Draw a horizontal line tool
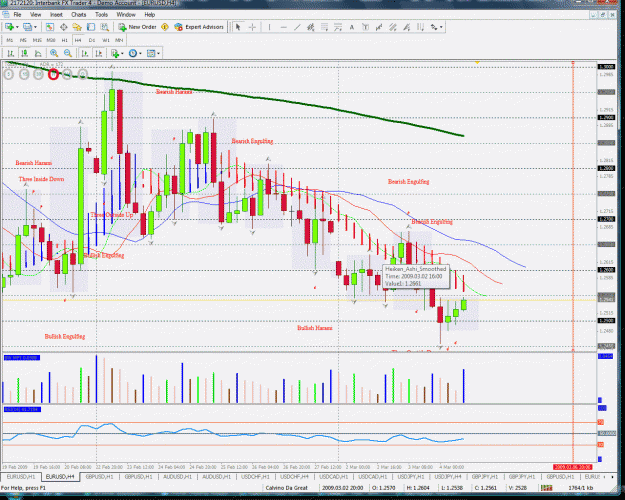625x500 pixels. coord(283,27)
